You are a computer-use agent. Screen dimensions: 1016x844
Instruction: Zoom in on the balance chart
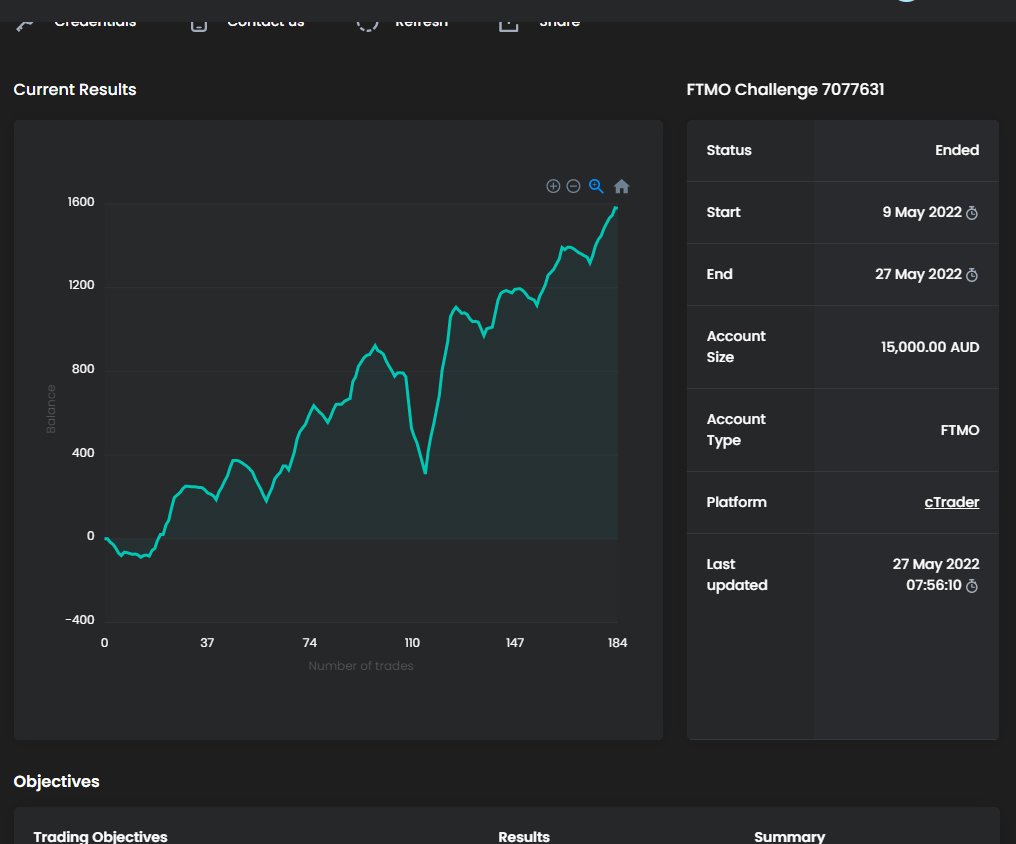click(553, 186)
